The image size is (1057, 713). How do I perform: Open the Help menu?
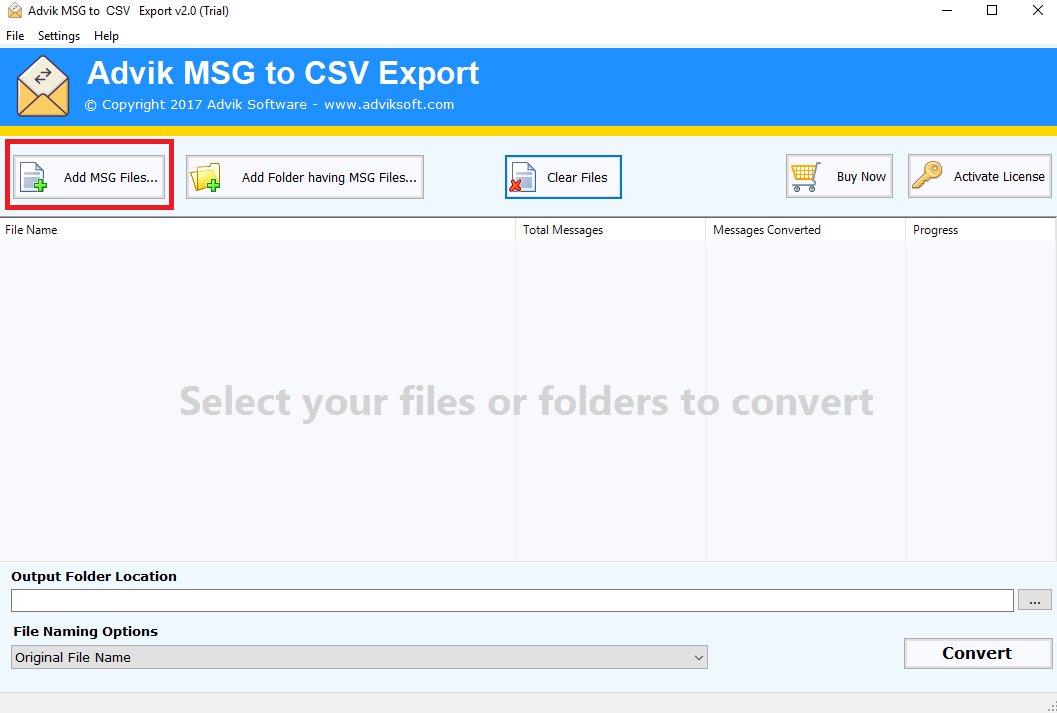click(107, 36)
